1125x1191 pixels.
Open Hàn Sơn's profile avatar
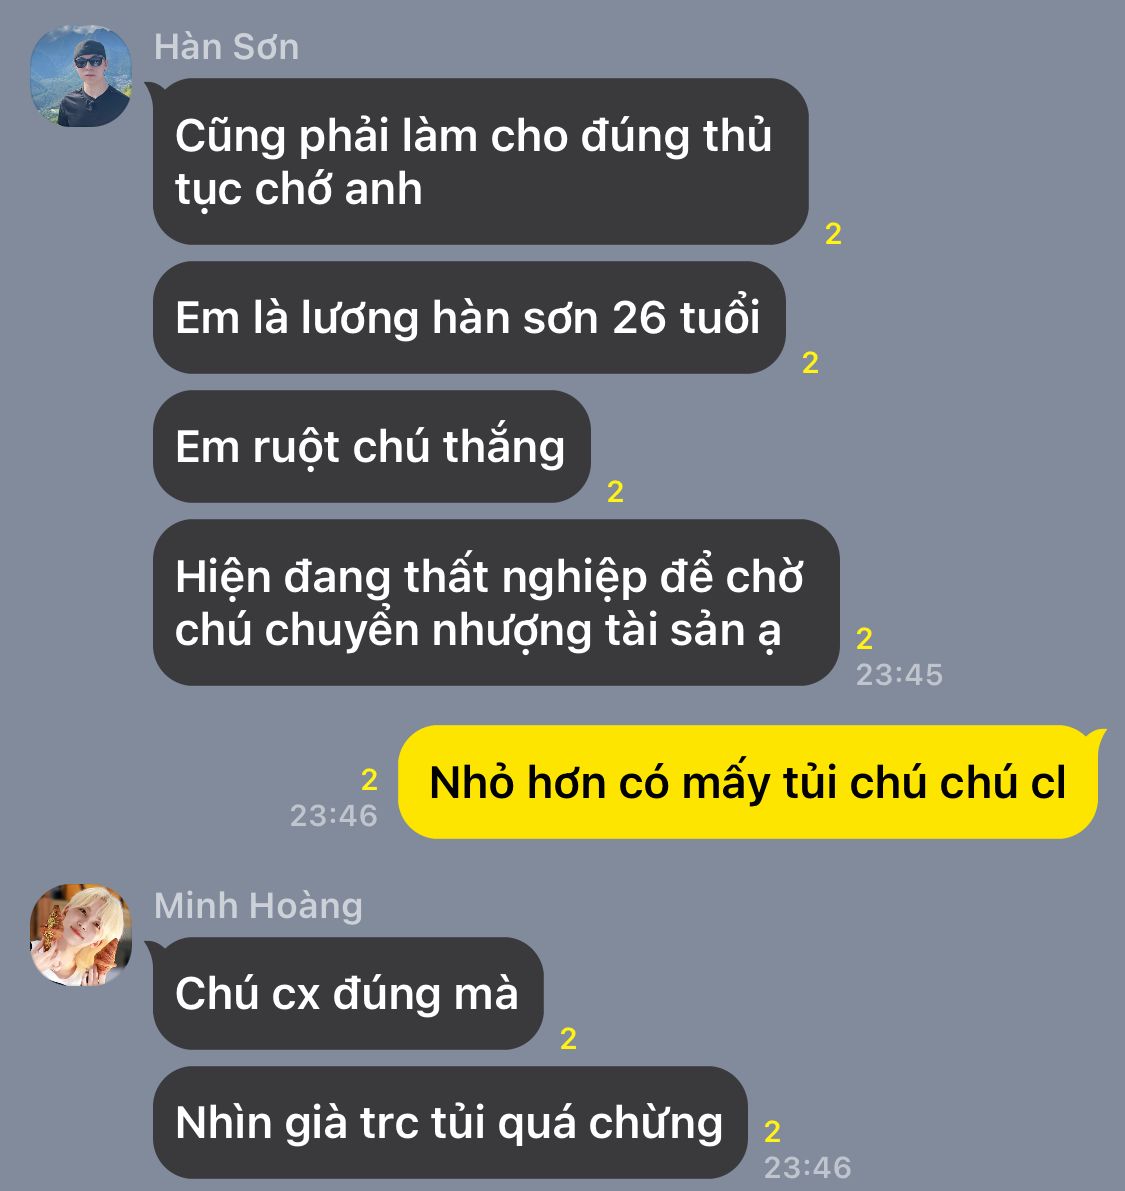click(x=81, y=76)
